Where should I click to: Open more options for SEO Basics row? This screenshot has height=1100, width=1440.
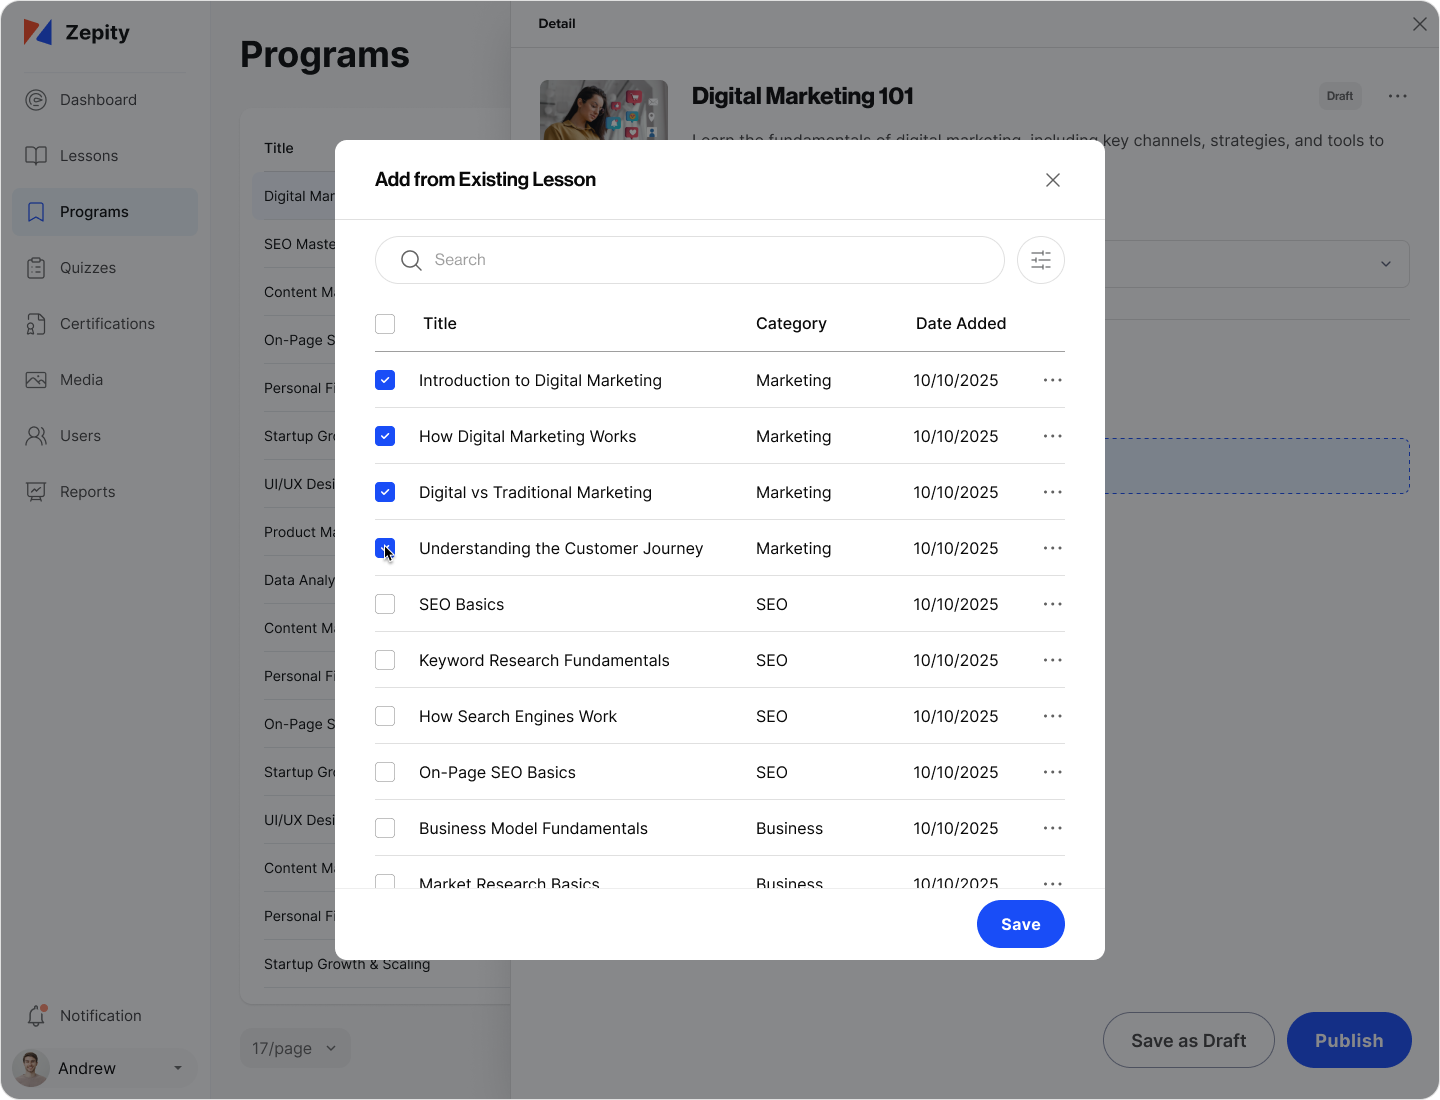[x=1052, y=604]
